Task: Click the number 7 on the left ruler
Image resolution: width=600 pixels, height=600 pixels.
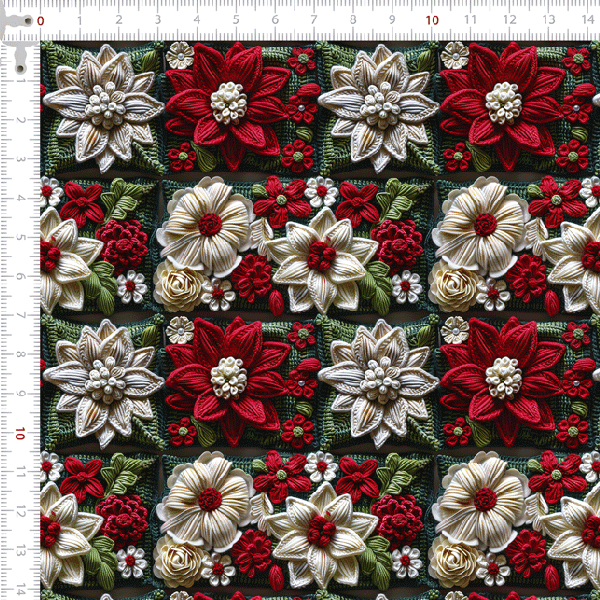Action: pos(20,315)
